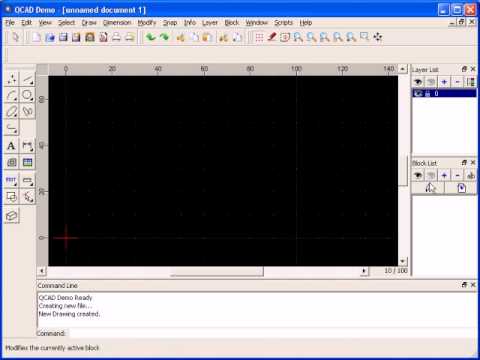Select the Text tool with A icon
This screenshot has width=480, height=360.
pyautogui.click(x=12, y=146)
